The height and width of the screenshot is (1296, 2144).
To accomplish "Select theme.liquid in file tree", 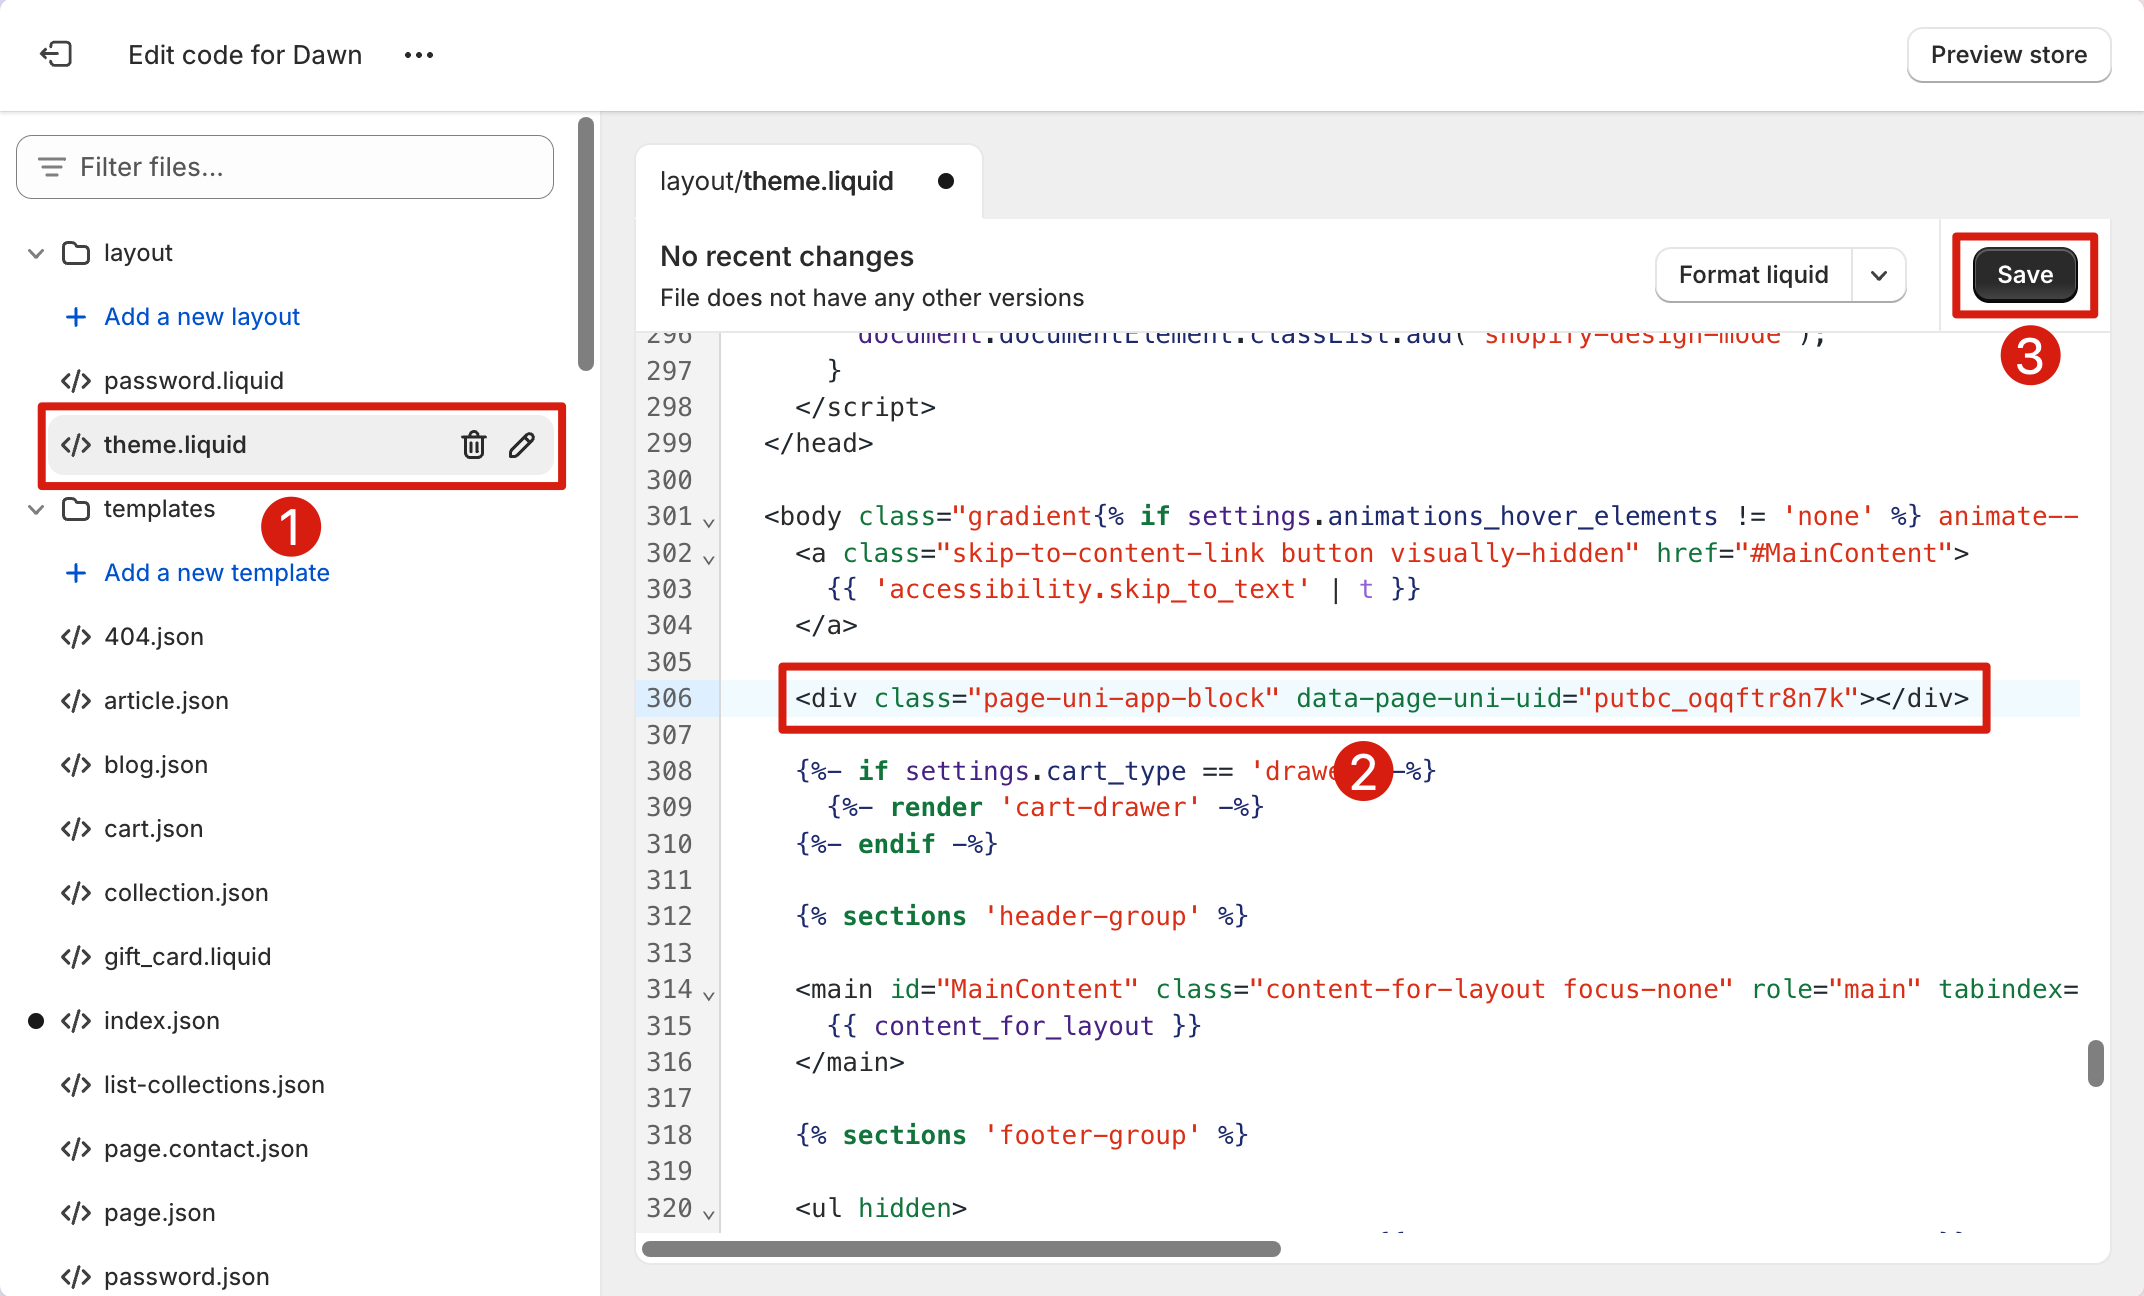I will pyautogui.click(x=302, y=445).
